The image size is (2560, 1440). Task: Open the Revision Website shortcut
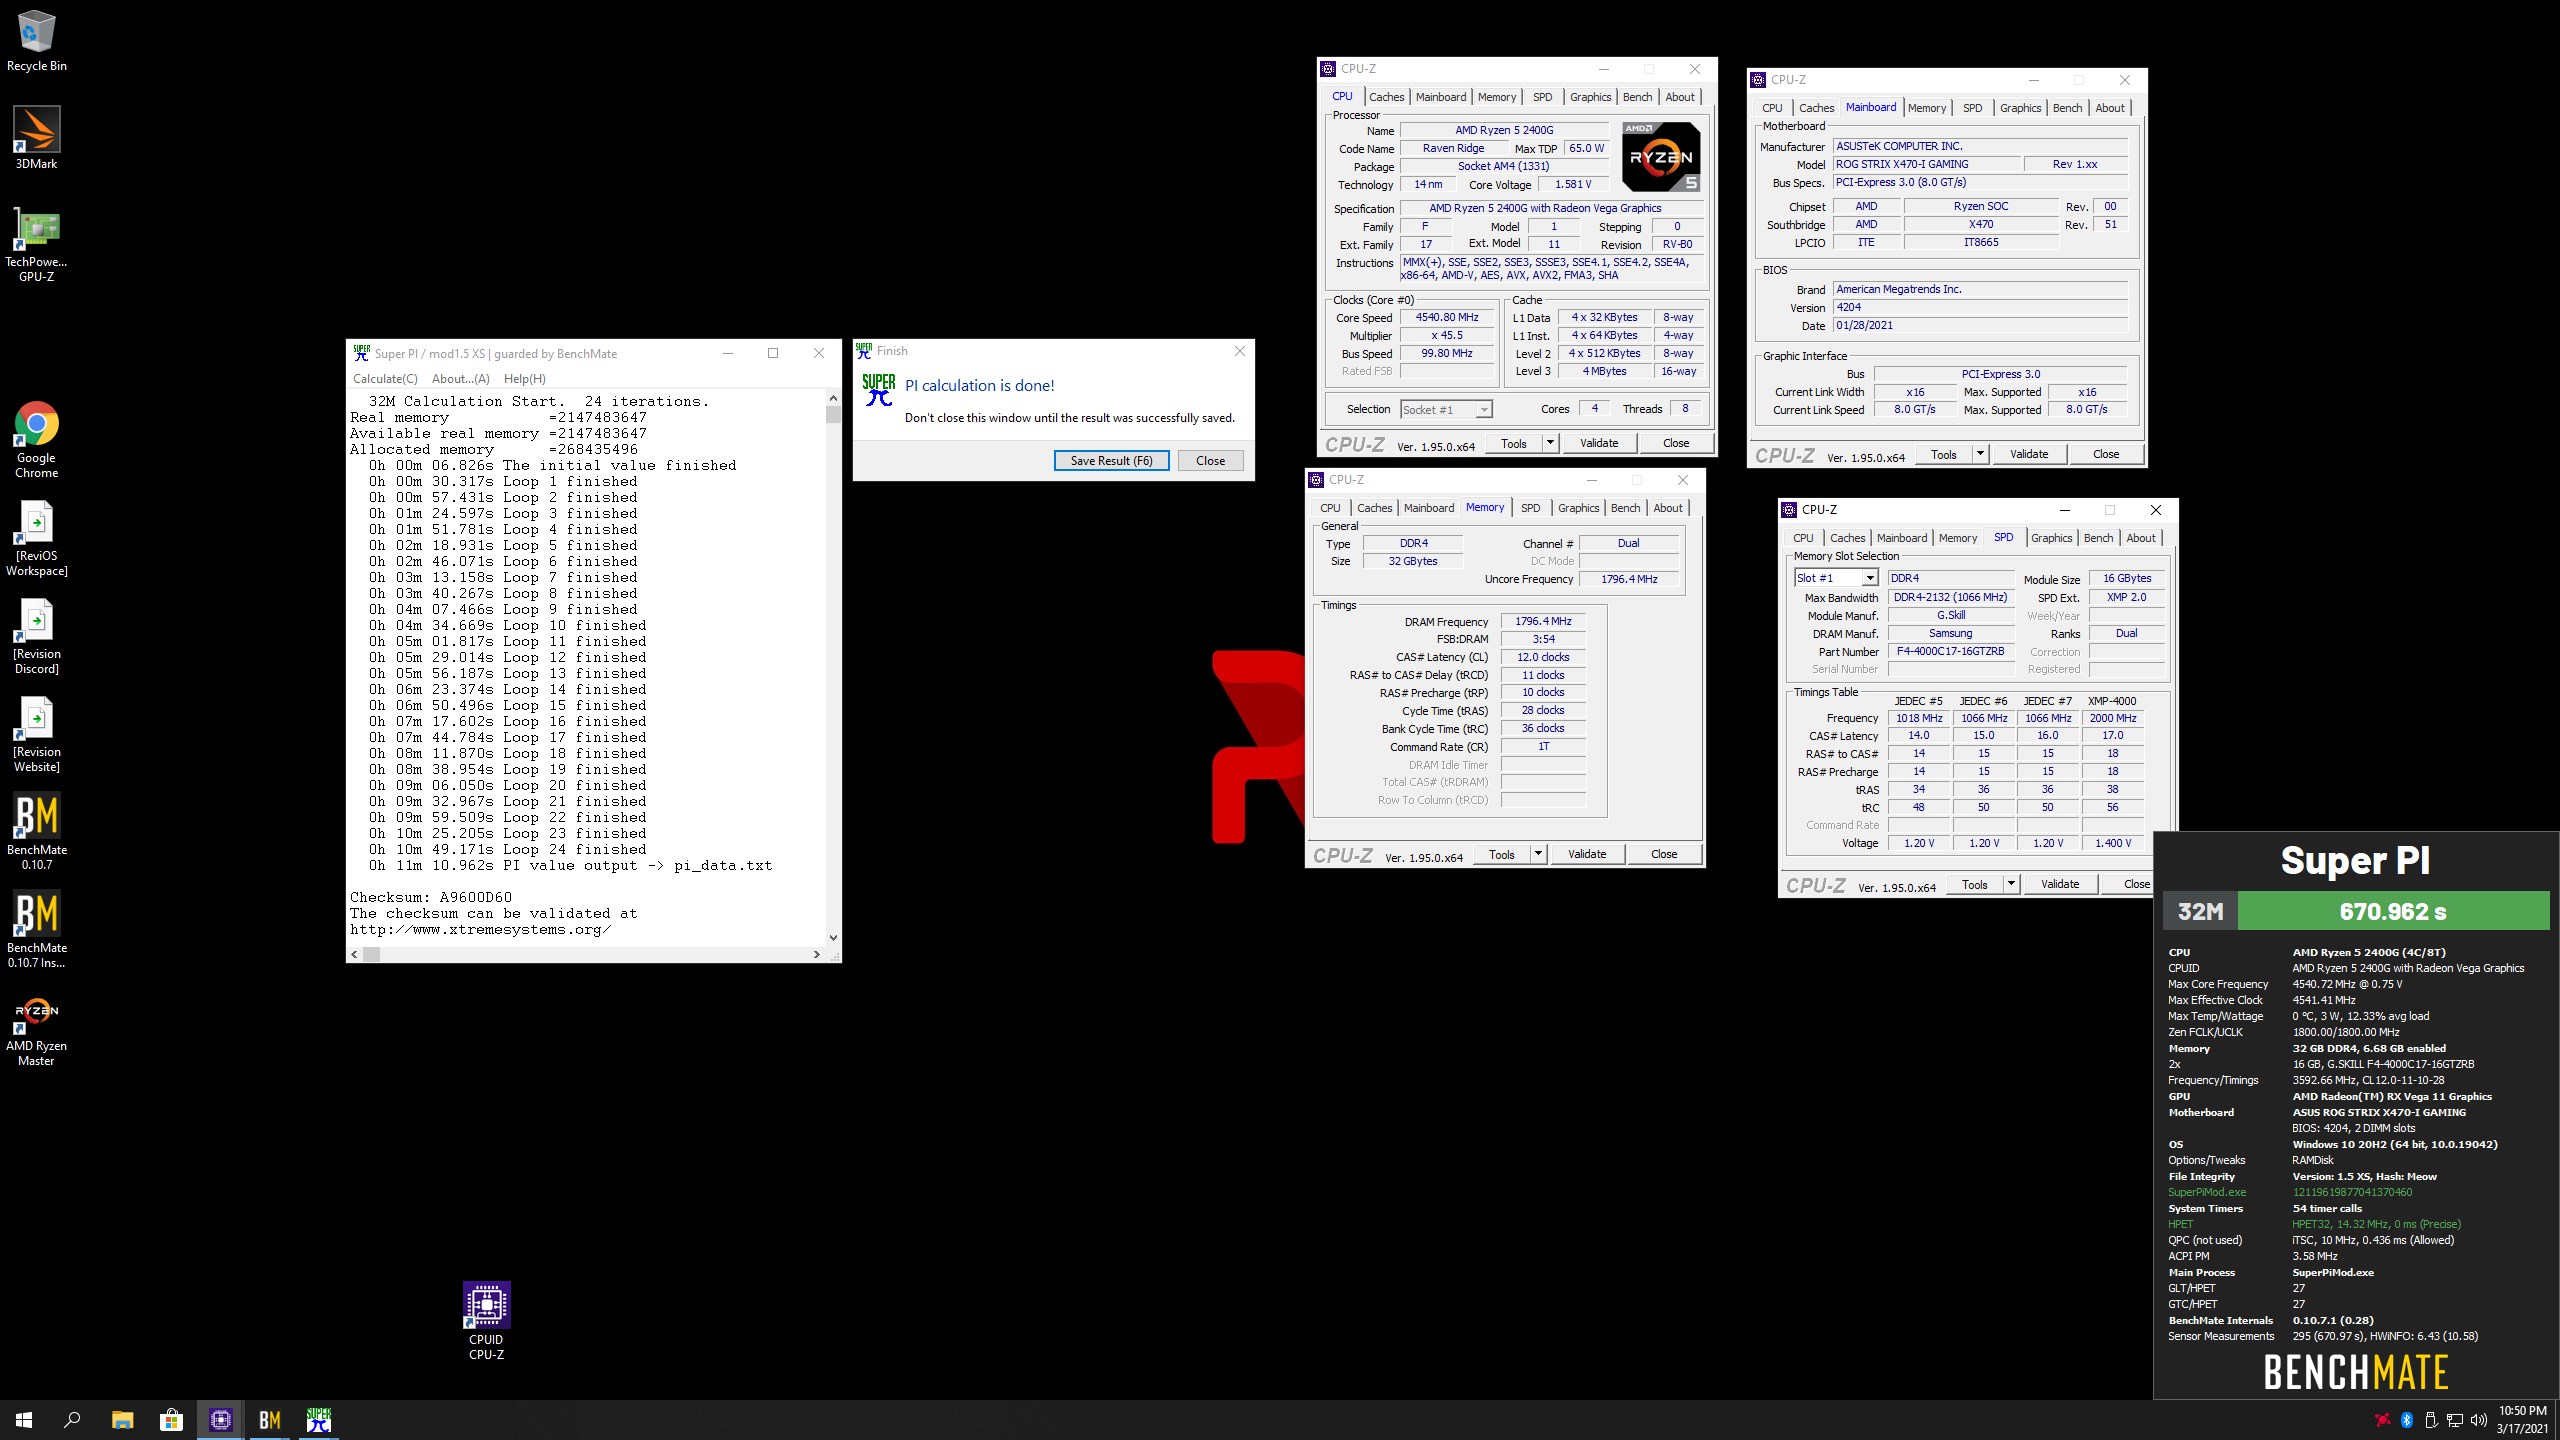click(37, 734)
